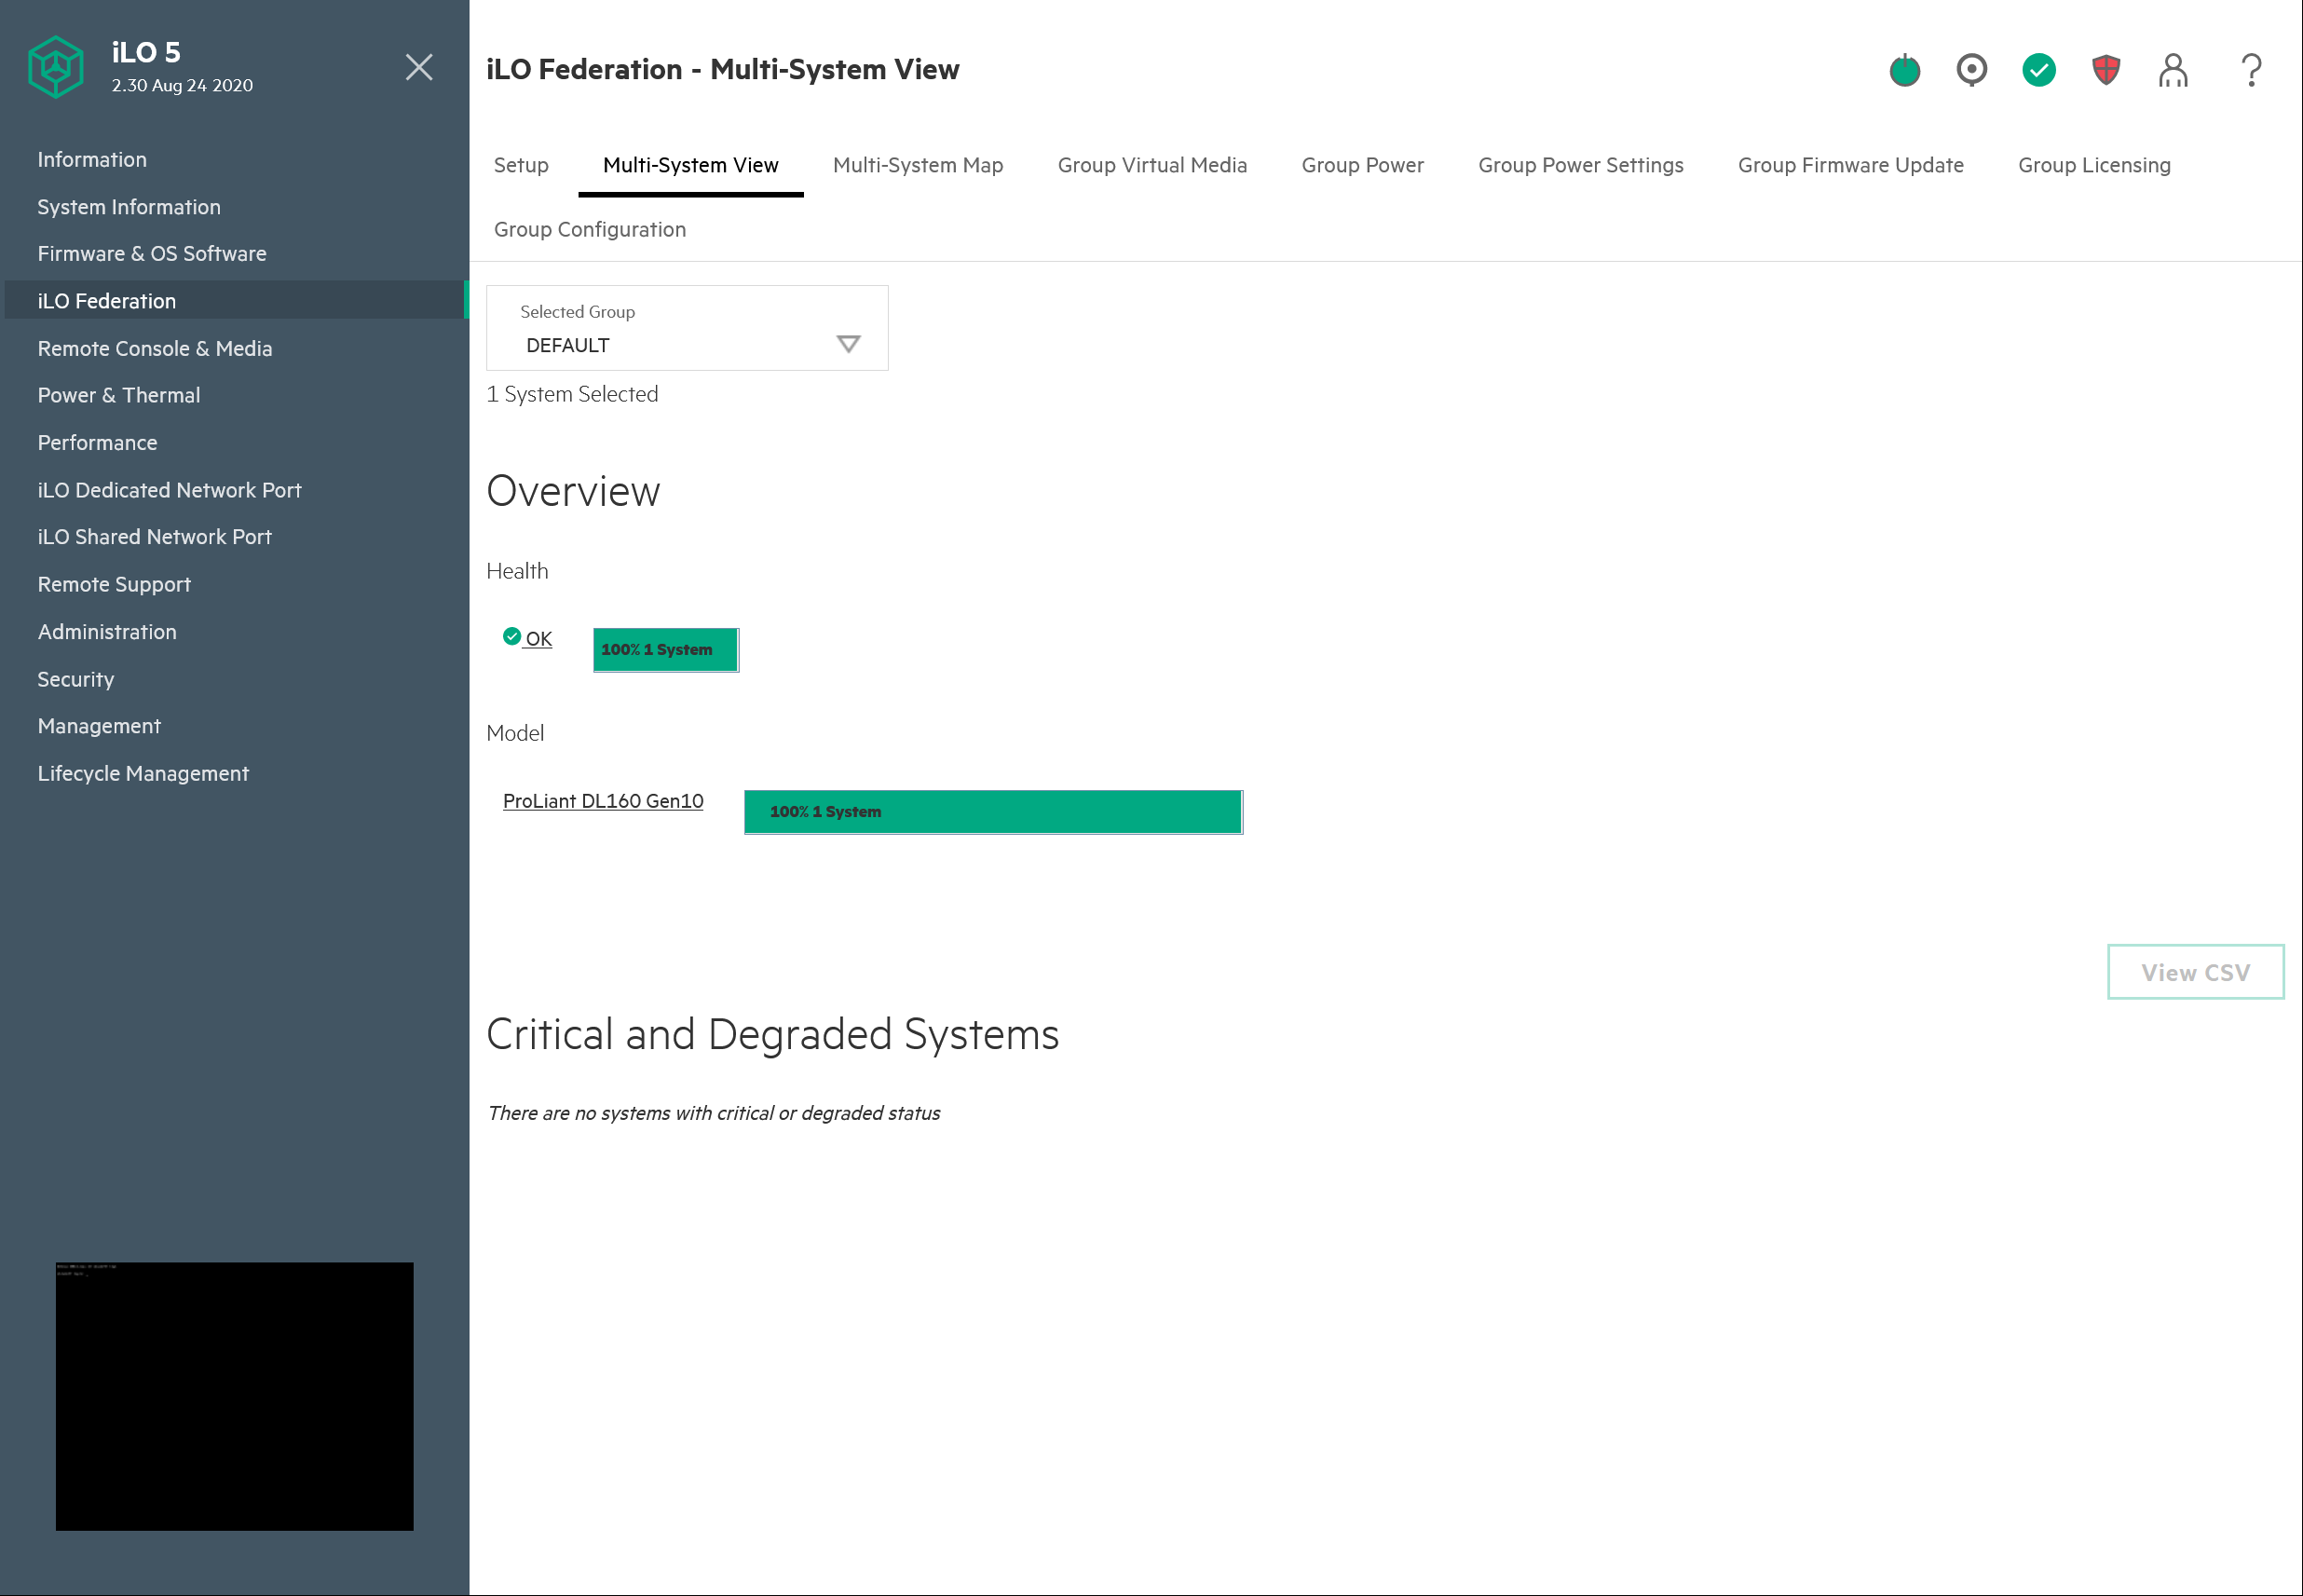Click the green system health checkmark icon
The width and height of the screenshot is (2303, 1596).
(x=2038, y=70)
